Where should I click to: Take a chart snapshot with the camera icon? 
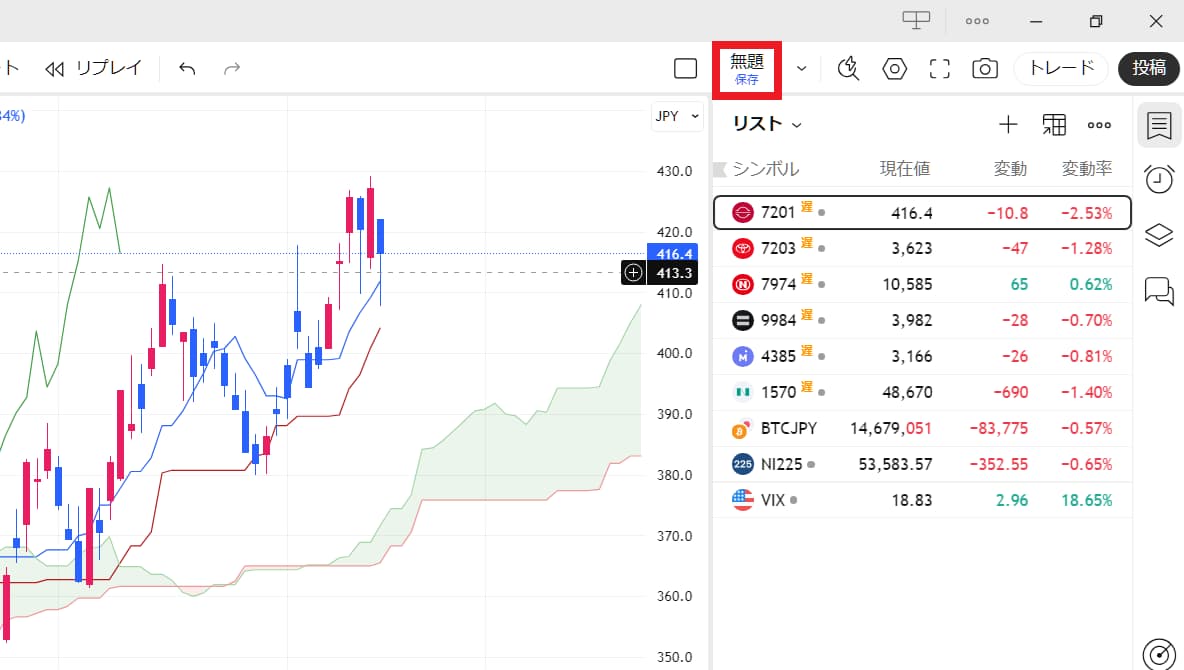[x=984, y=68]
